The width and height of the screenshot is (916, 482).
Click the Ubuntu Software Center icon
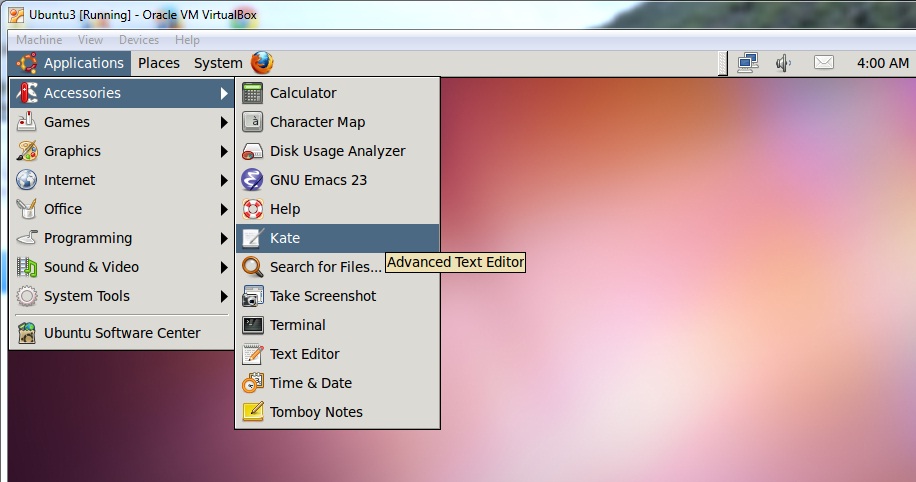point(27,332)
